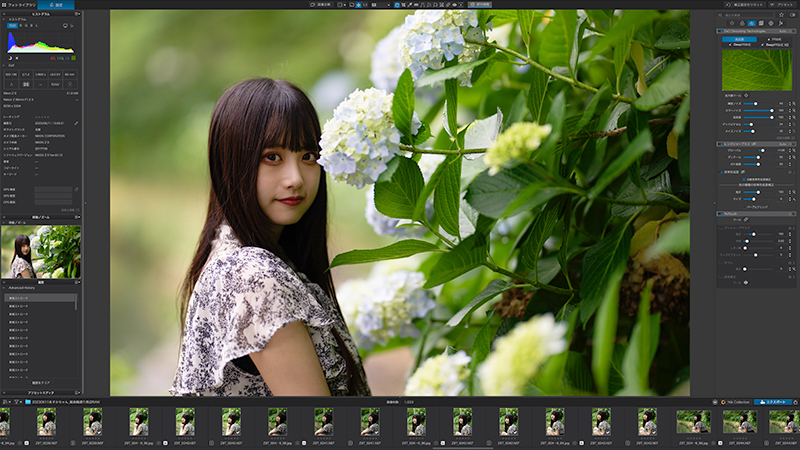Screen dimensions: 800x450
Task: Click the 1:1 zoom icon in toolbar
Action: tap(365, 5)
